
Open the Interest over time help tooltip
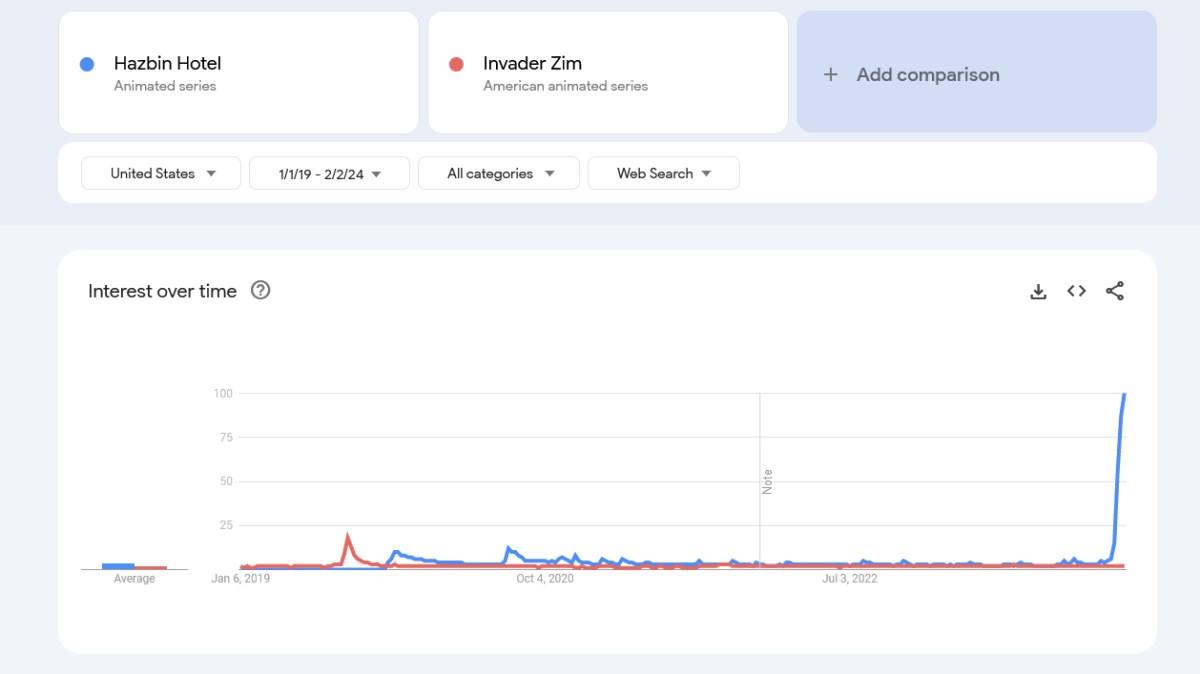pyautogui.click(x=260, y=291)
